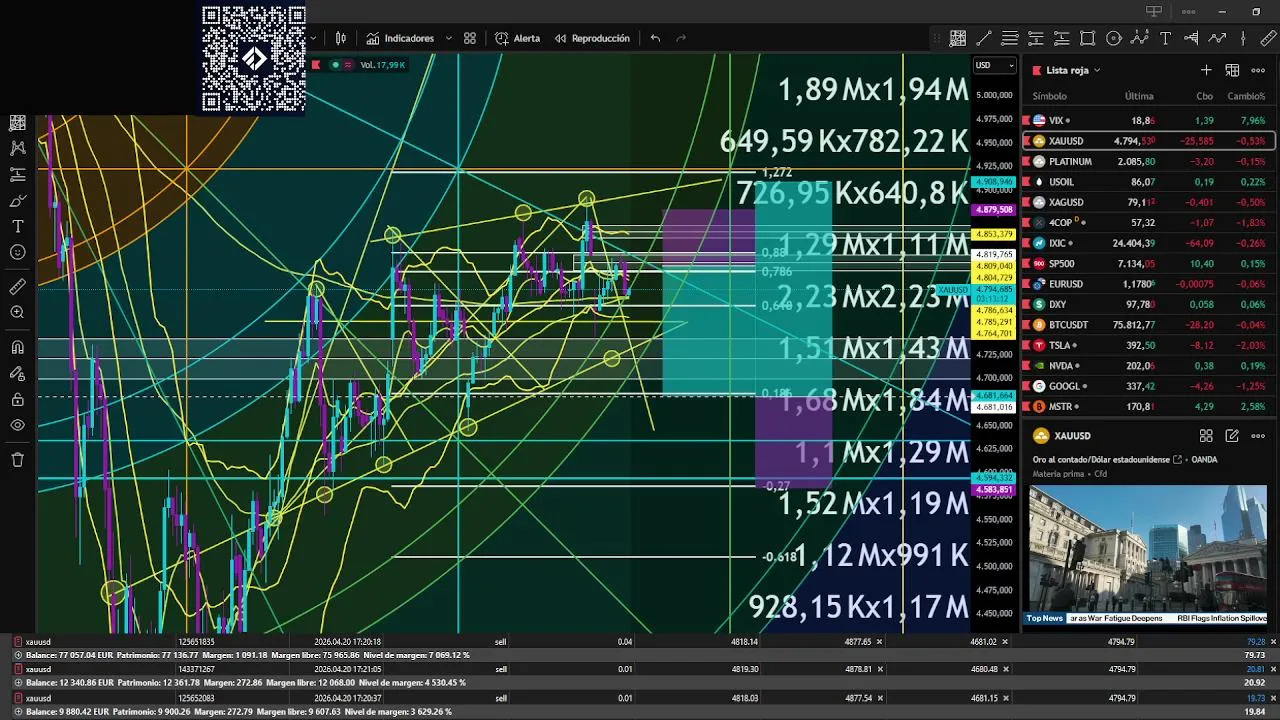
Task: Open XAUUSD details grid layout icon
Action: pyautogui.click(x=1206, y=436)
